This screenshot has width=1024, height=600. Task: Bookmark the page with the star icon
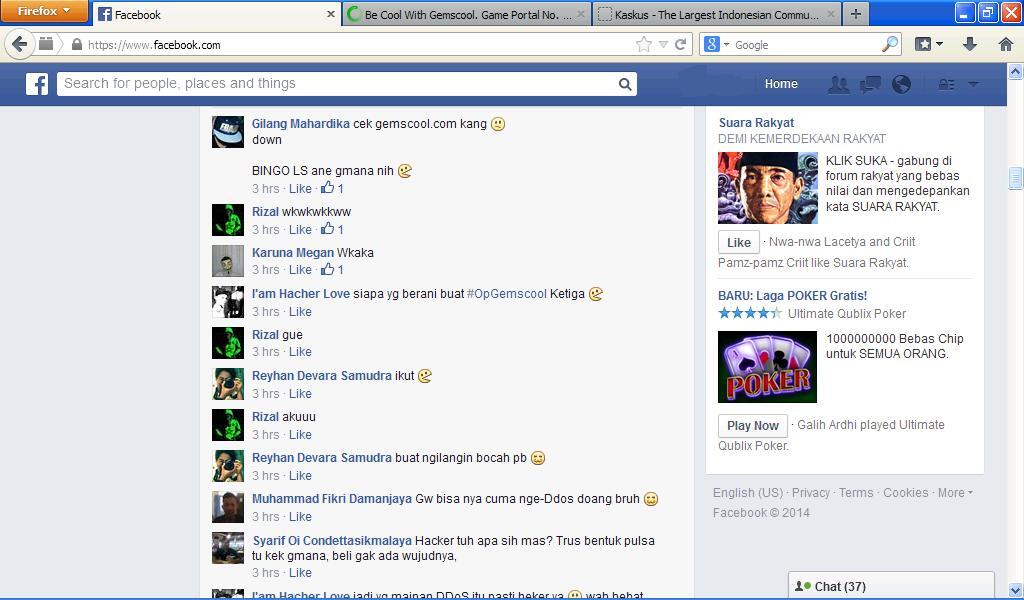(644, 44)
